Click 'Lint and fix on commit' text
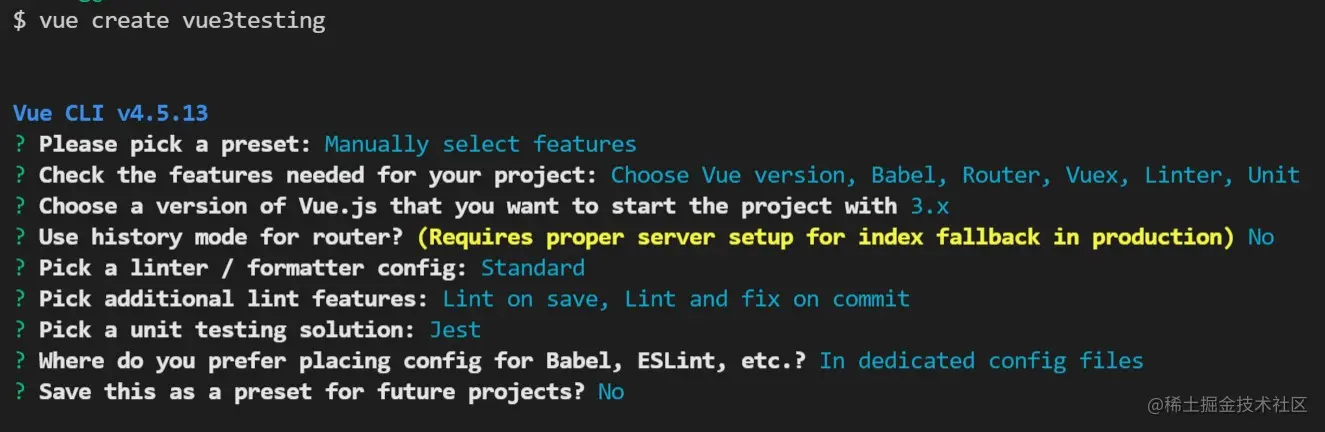Screen dimensions: 1325x432 (x=768, y=299)
